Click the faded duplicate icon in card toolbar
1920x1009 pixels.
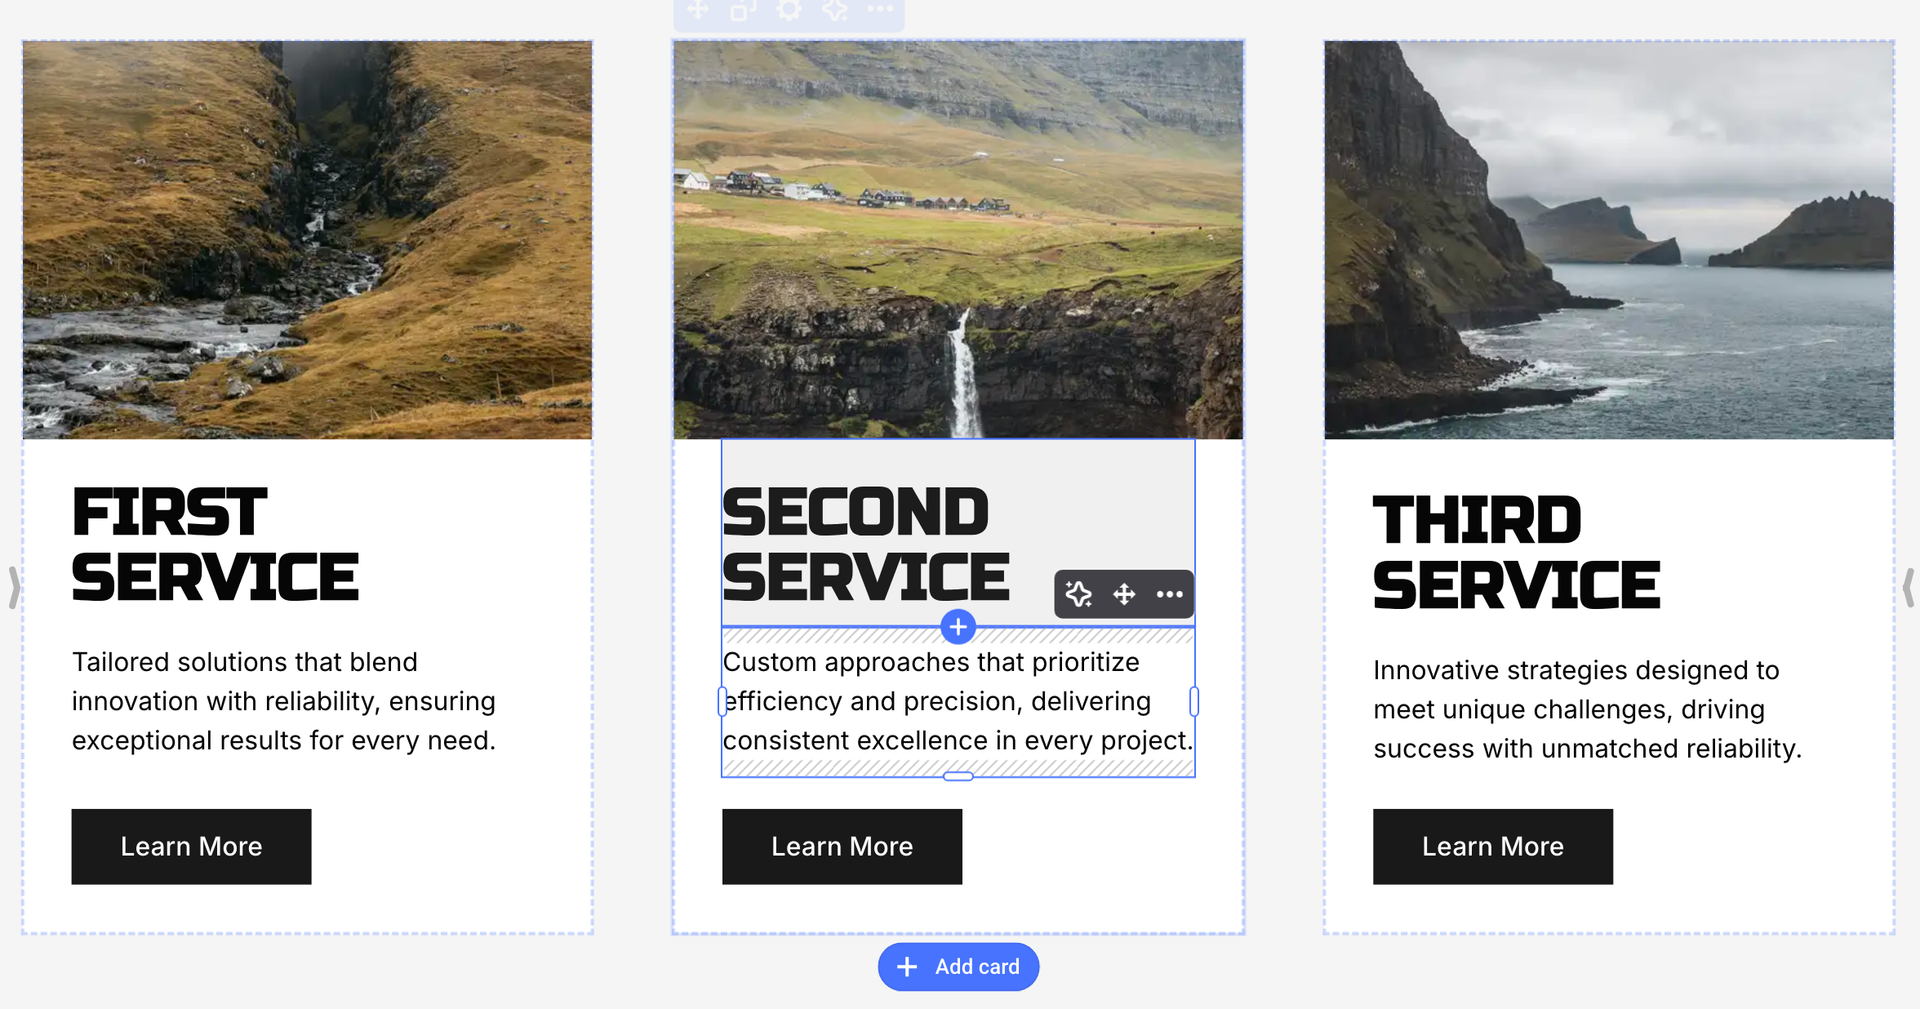point(743,10)
